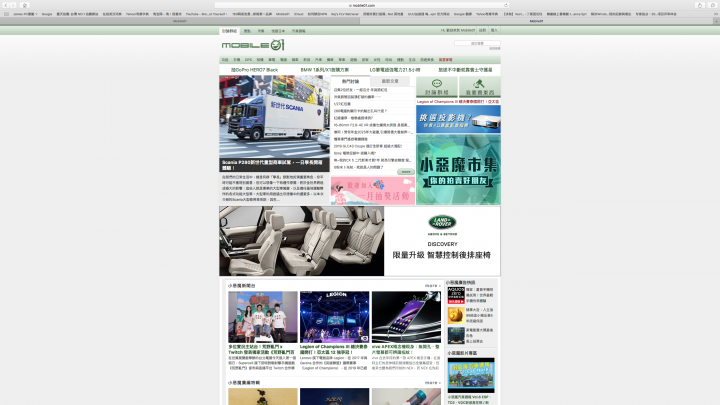Click the Safari share icon
The image size is (720, 405).
tap(700, 5)
